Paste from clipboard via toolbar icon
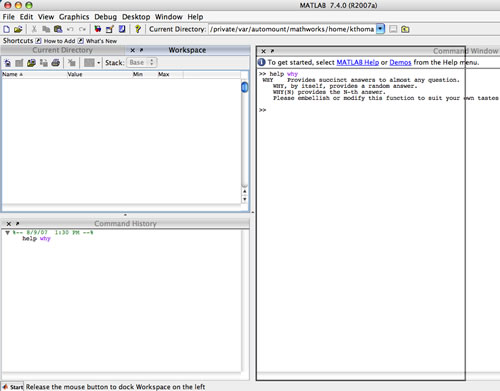The width and height of the screenshot is (500, 391). tap(58, 29)
